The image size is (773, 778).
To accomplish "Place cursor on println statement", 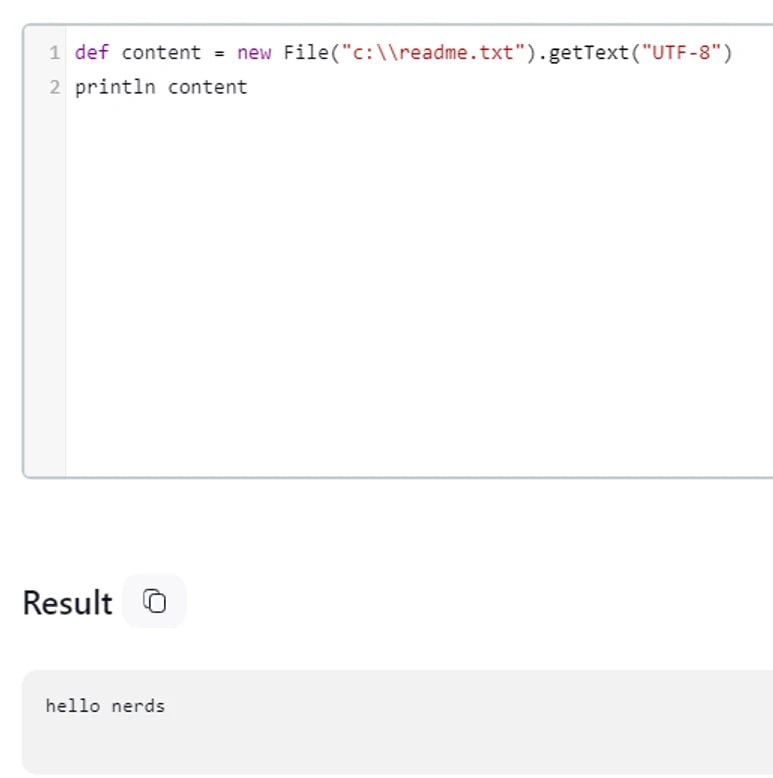I will tap(115, 87).
